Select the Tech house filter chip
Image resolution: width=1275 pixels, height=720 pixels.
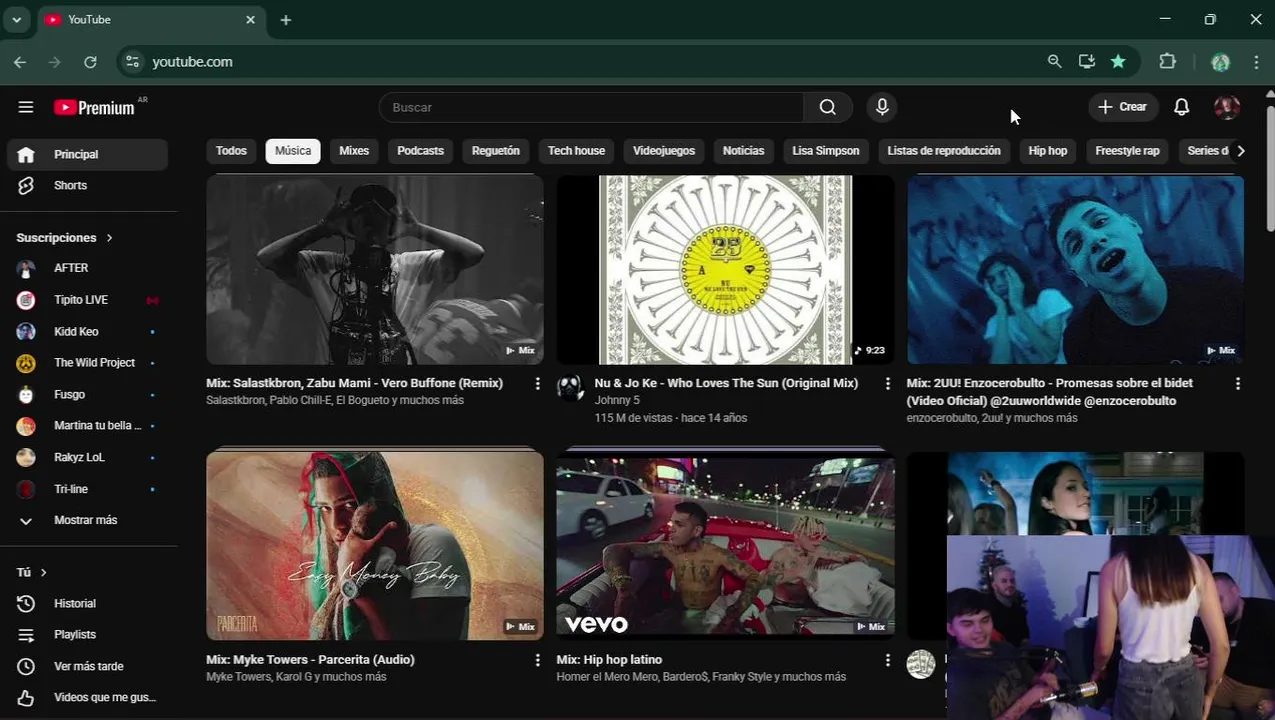(x=576, y=151)
